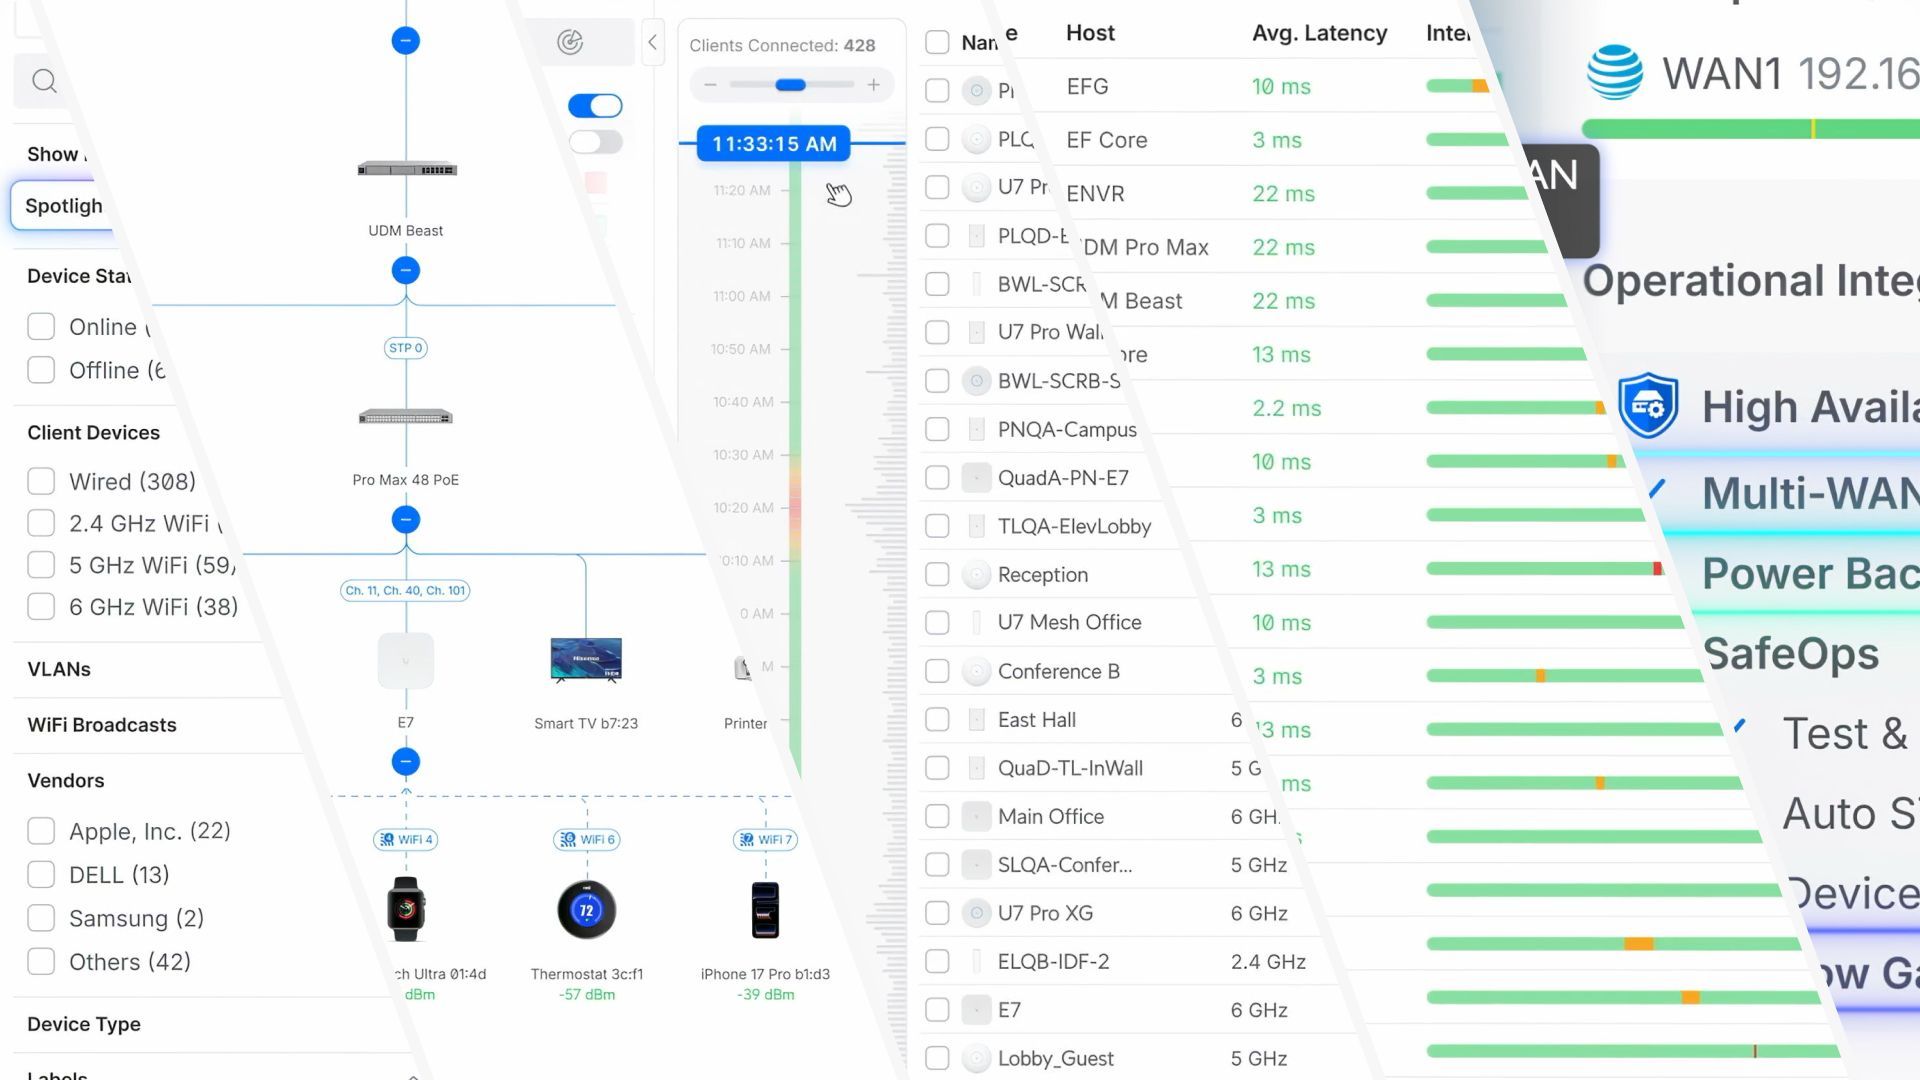
Task: Select the E7 access point icon
Action: tap(406, 661)
